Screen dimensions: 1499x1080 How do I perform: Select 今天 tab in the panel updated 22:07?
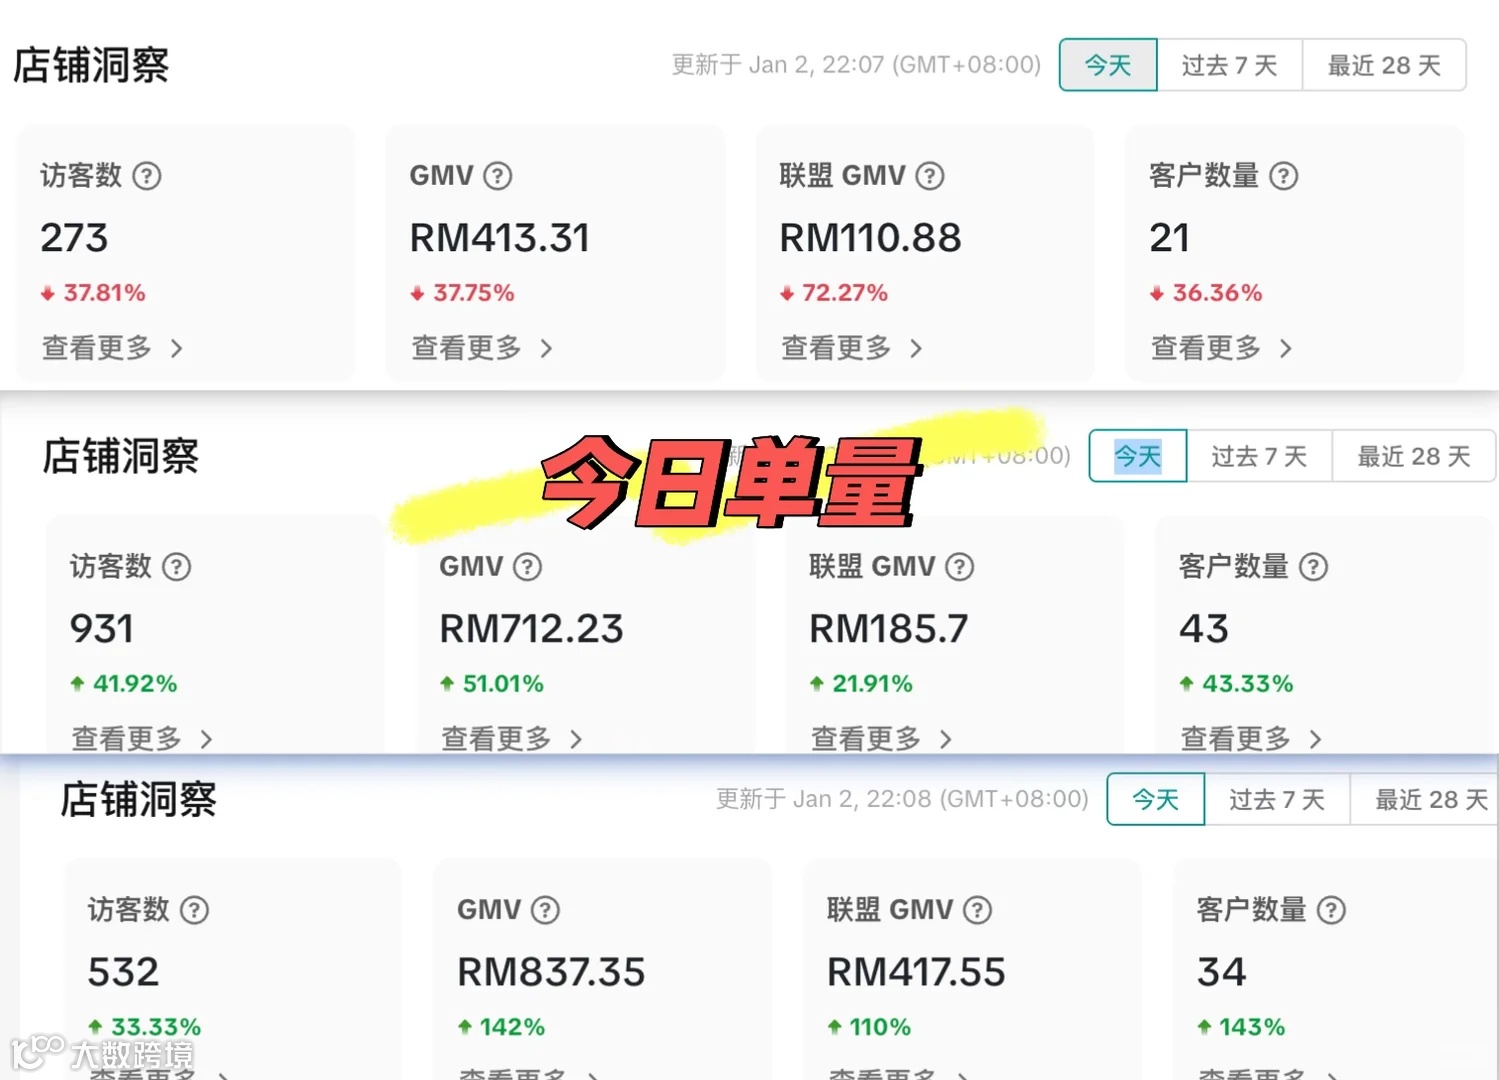tap(1108, 65)
